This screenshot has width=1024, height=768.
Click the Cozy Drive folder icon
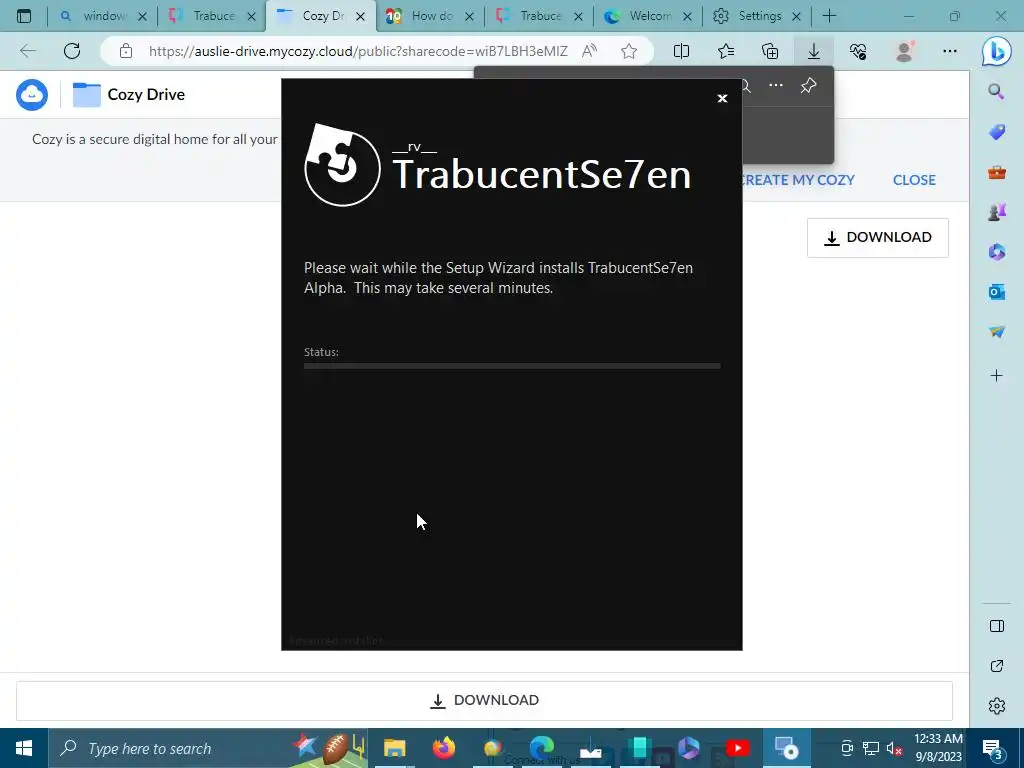[86, 95]
